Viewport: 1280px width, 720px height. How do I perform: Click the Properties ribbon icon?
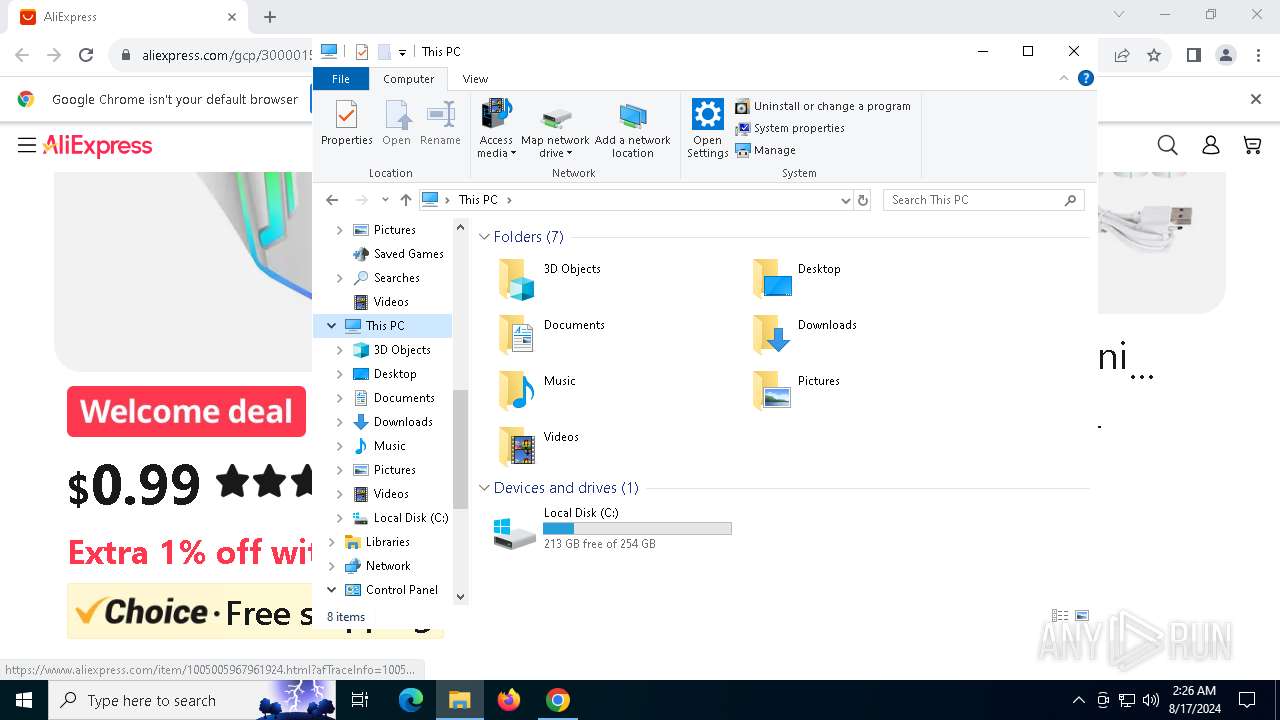pos(347,124)
